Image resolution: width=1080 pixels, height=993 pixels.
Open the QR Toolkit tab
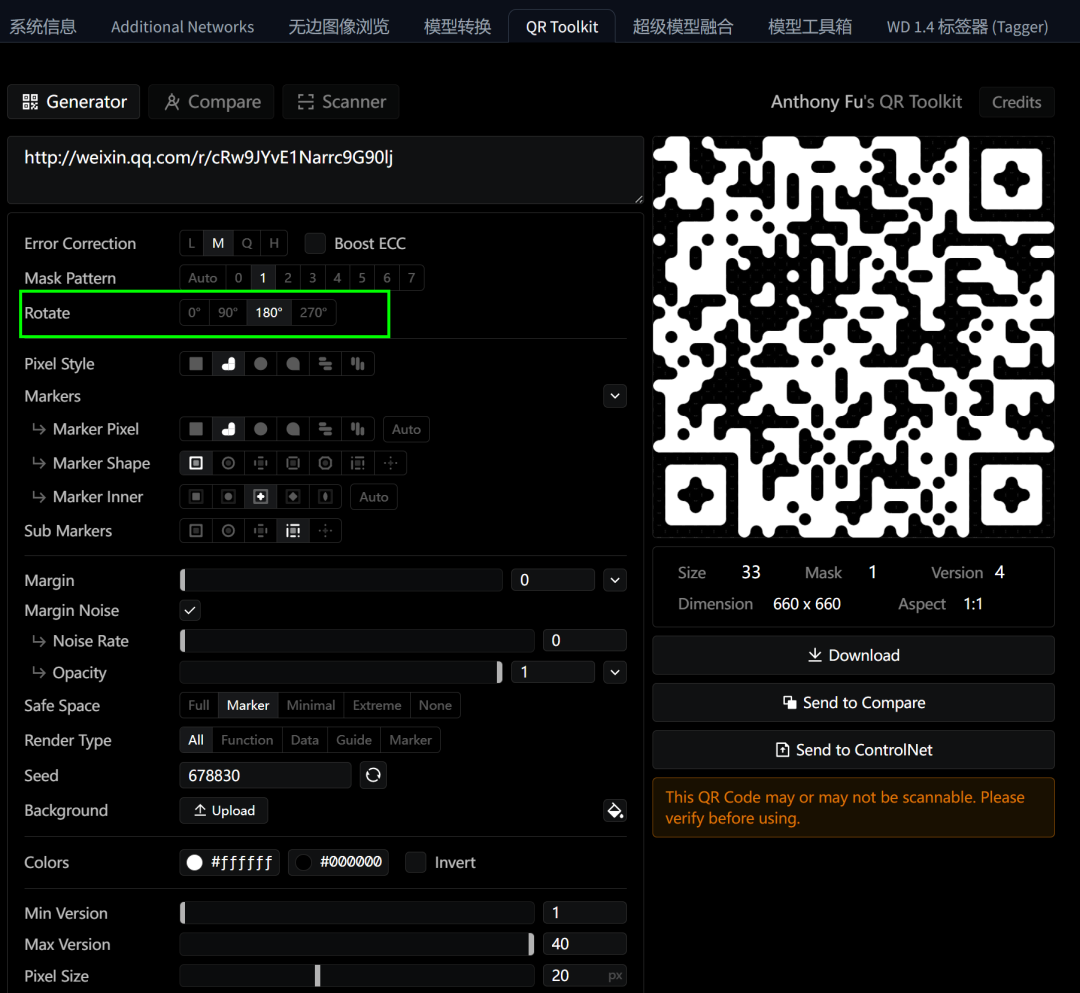click(x=561, y=27)
